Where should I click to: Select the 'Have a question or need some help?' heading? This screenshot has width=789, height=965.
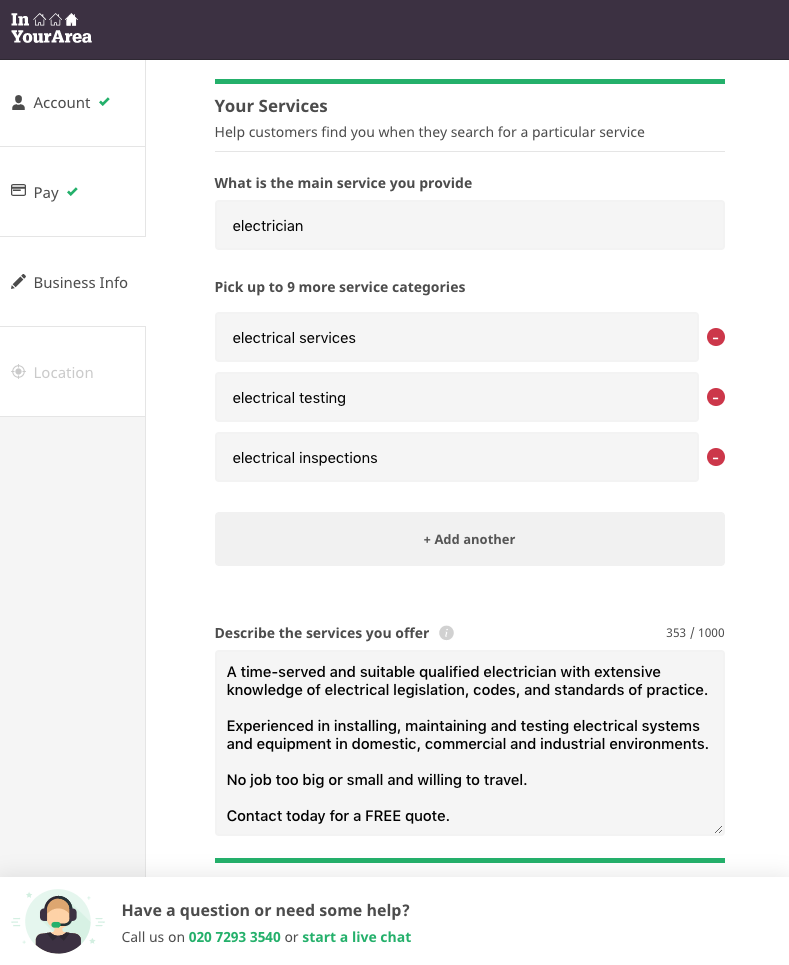[266, 910]
